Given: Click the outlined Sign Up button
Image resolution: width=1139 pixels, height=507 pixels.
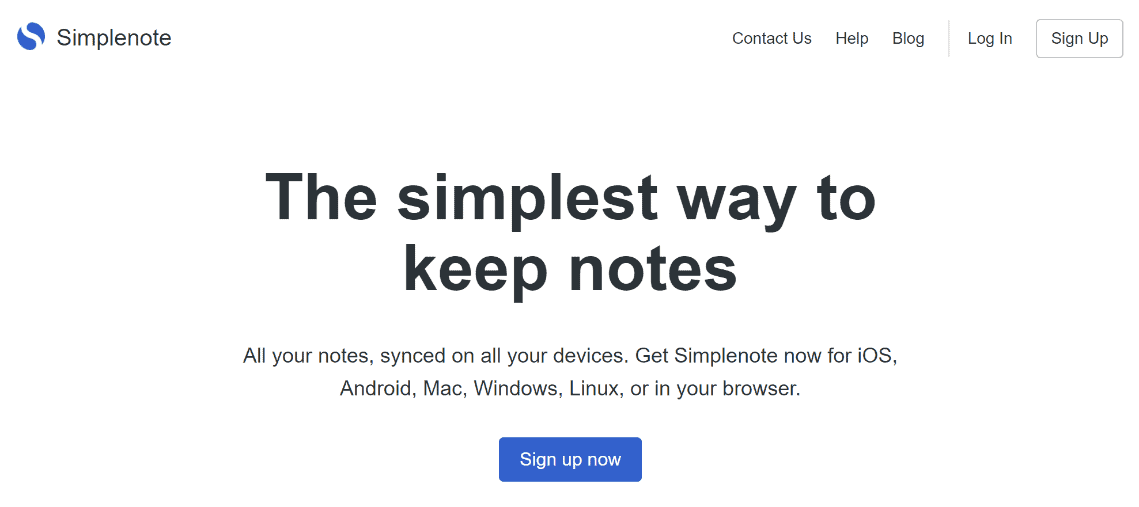Looking at the screenshot, I should pos(1079,38).
